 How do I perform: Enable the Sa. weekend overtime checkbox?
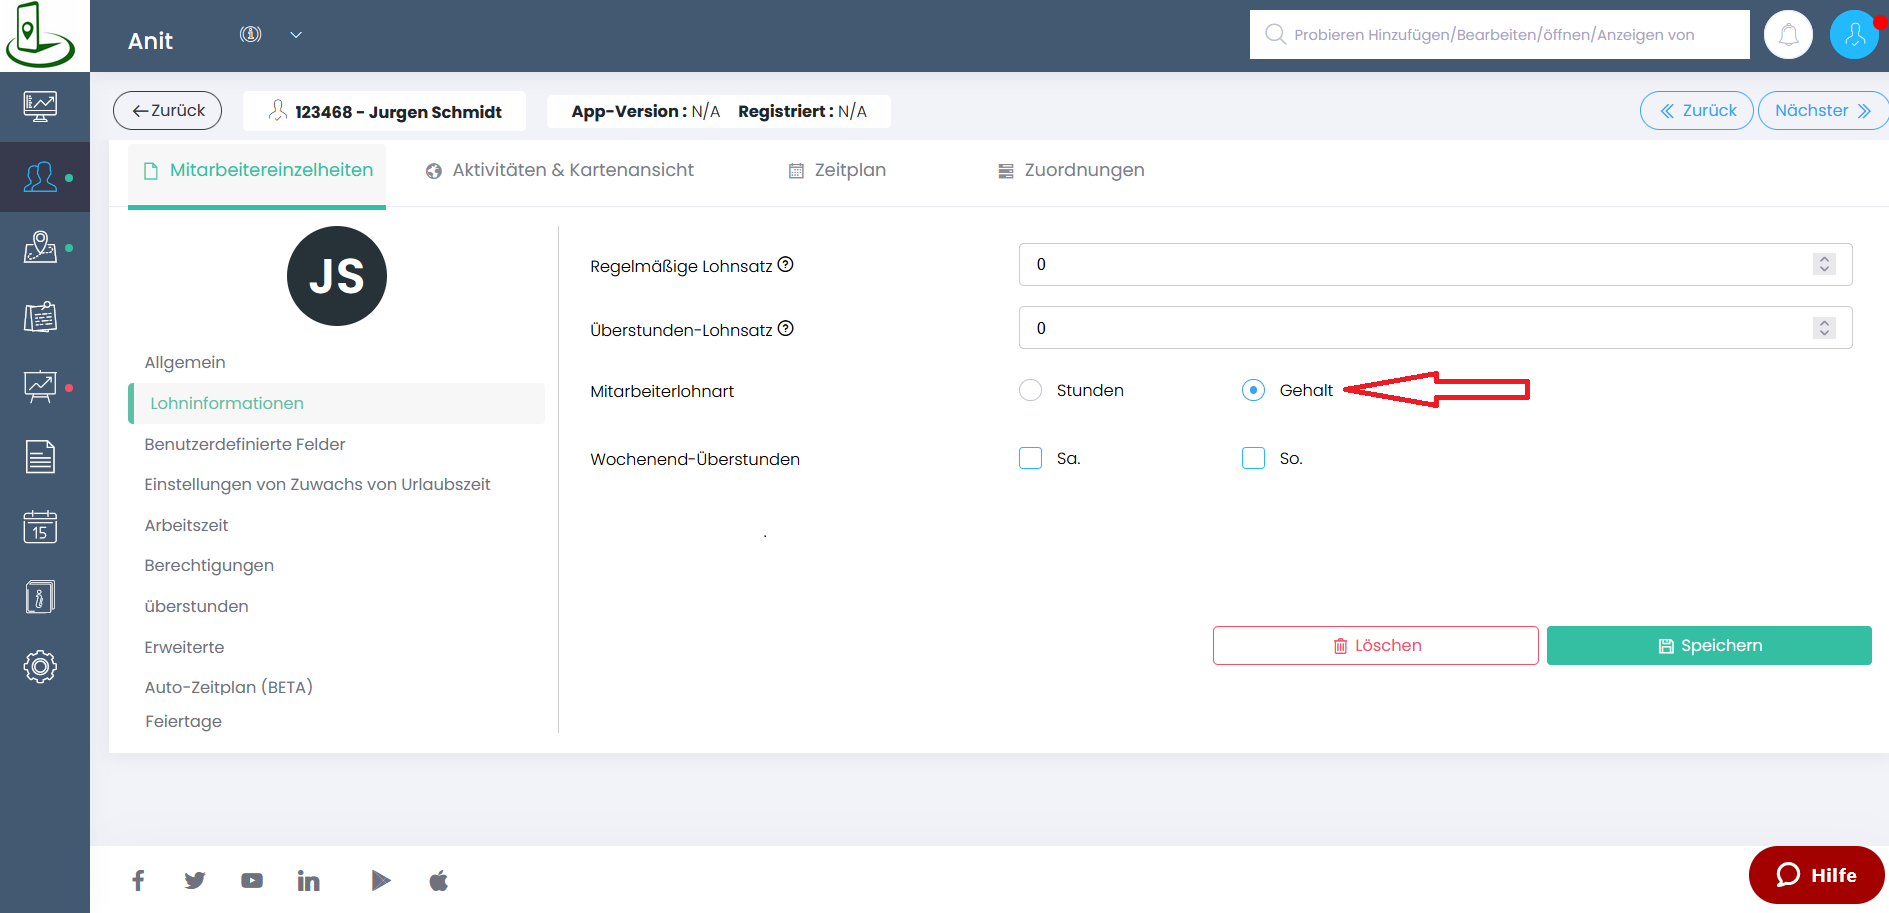pyautogui.click(x=1030, y=458)
